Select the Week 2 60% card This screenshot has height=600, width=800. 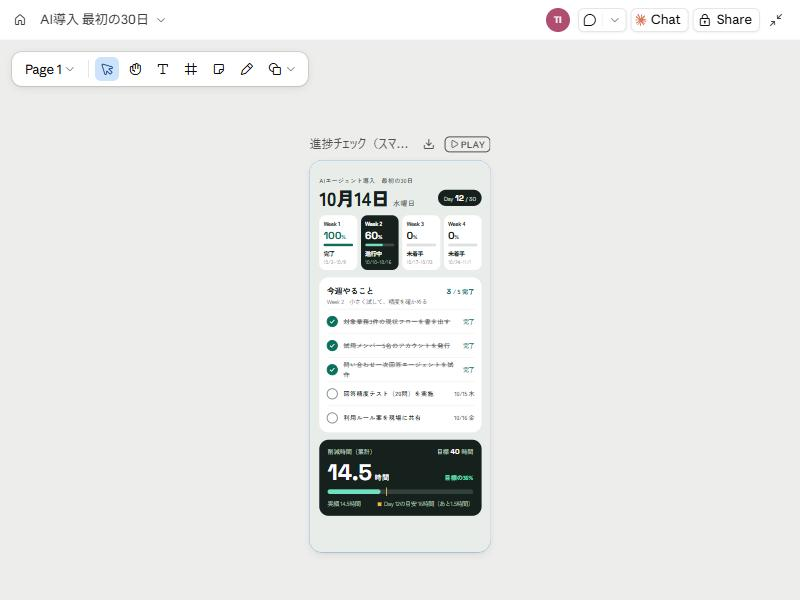[380, 242]
